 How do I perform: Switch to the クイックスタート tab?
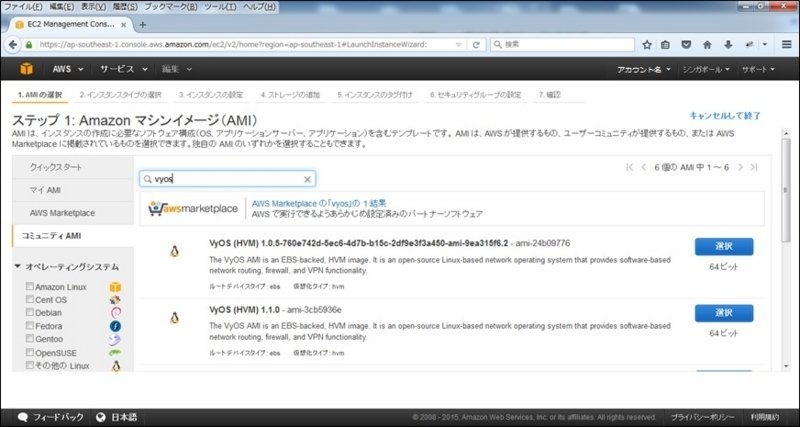pos(69,167)
